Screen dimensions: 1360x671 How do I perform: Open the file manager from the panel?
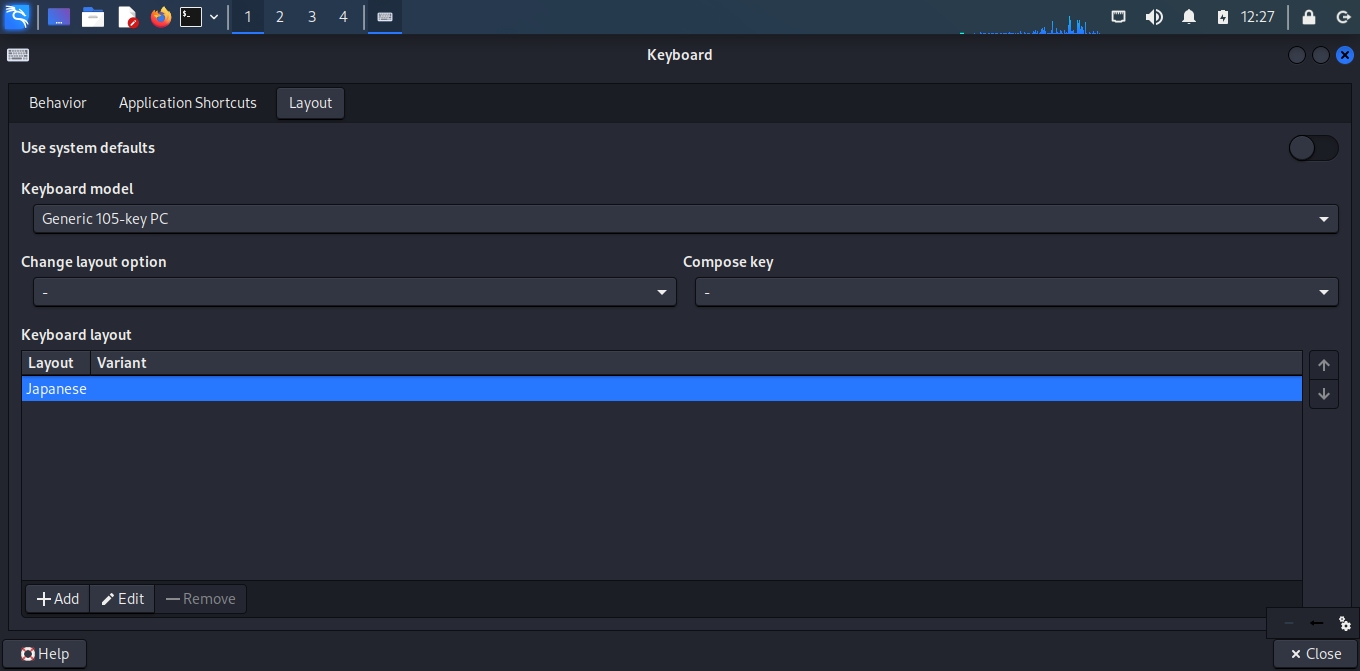click(93, 17)
